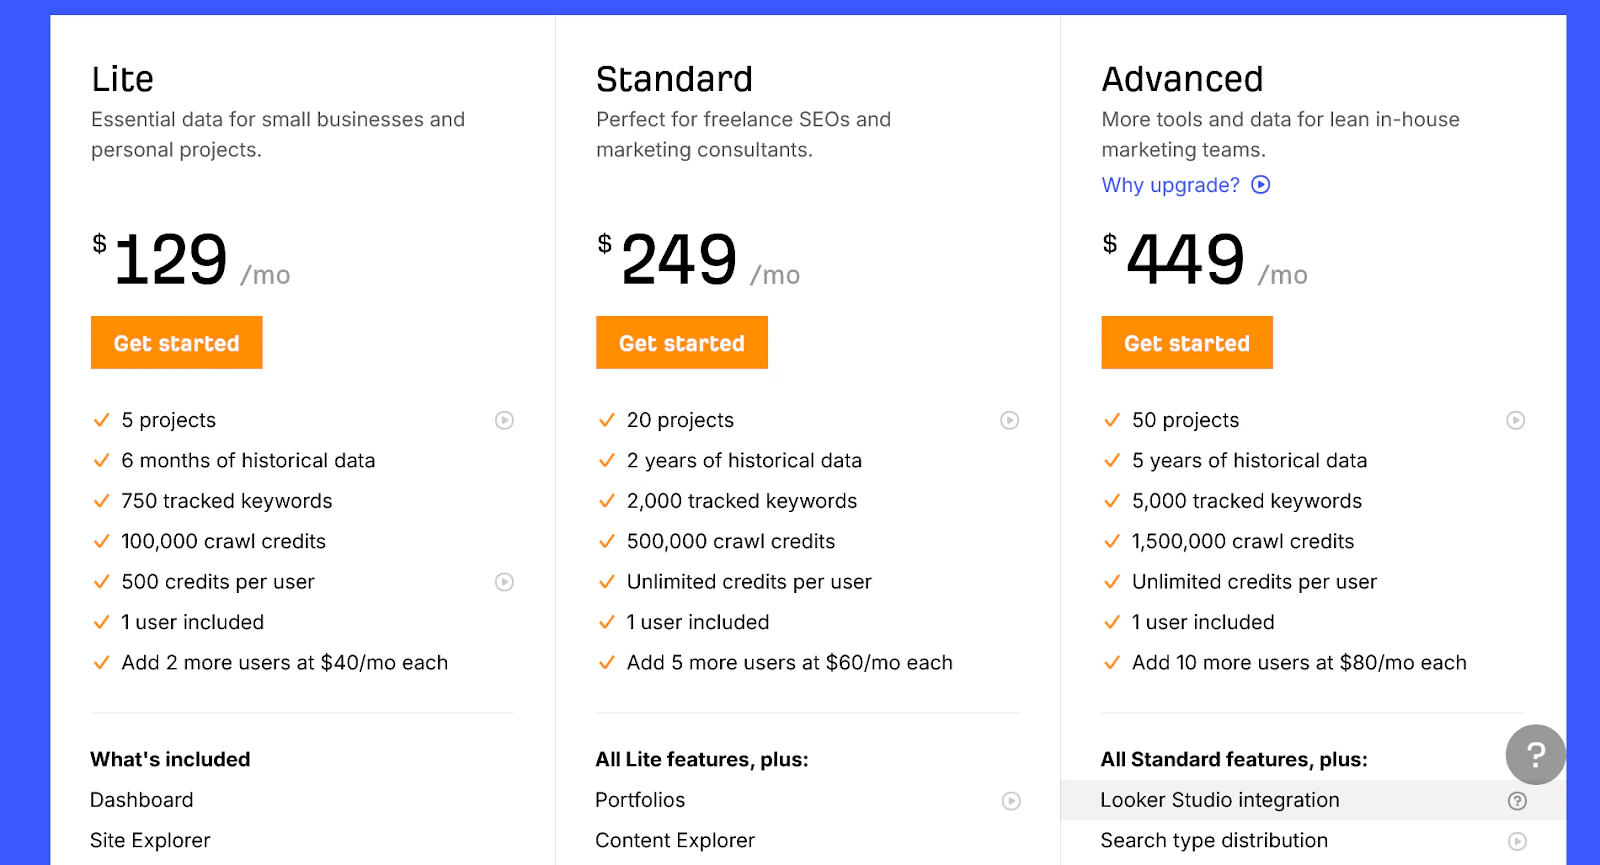This screenshot has height=865, width=1600.
Task: Click the Standard plan heading
Action: [x=674, y=79]
